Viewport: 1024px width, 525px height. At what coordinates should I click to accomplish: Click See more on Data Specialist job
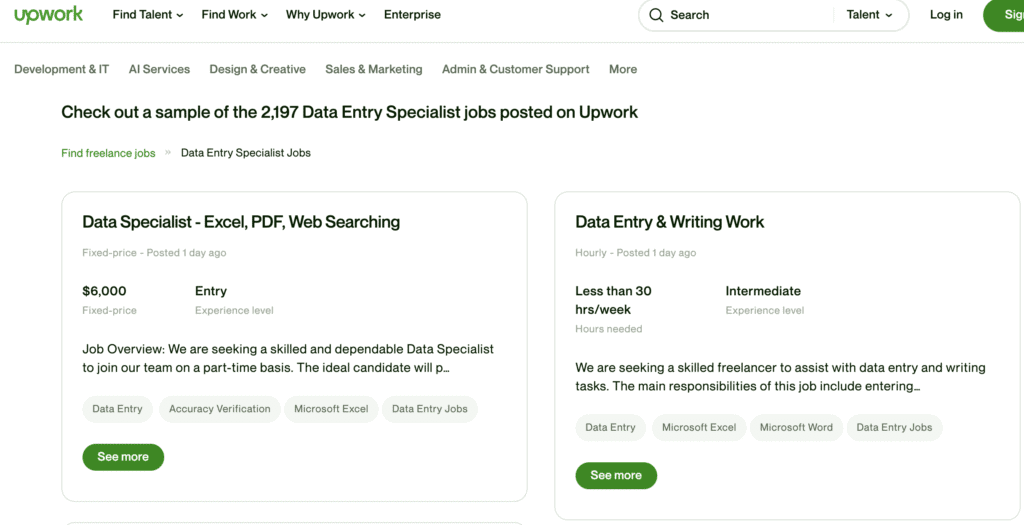123,457
